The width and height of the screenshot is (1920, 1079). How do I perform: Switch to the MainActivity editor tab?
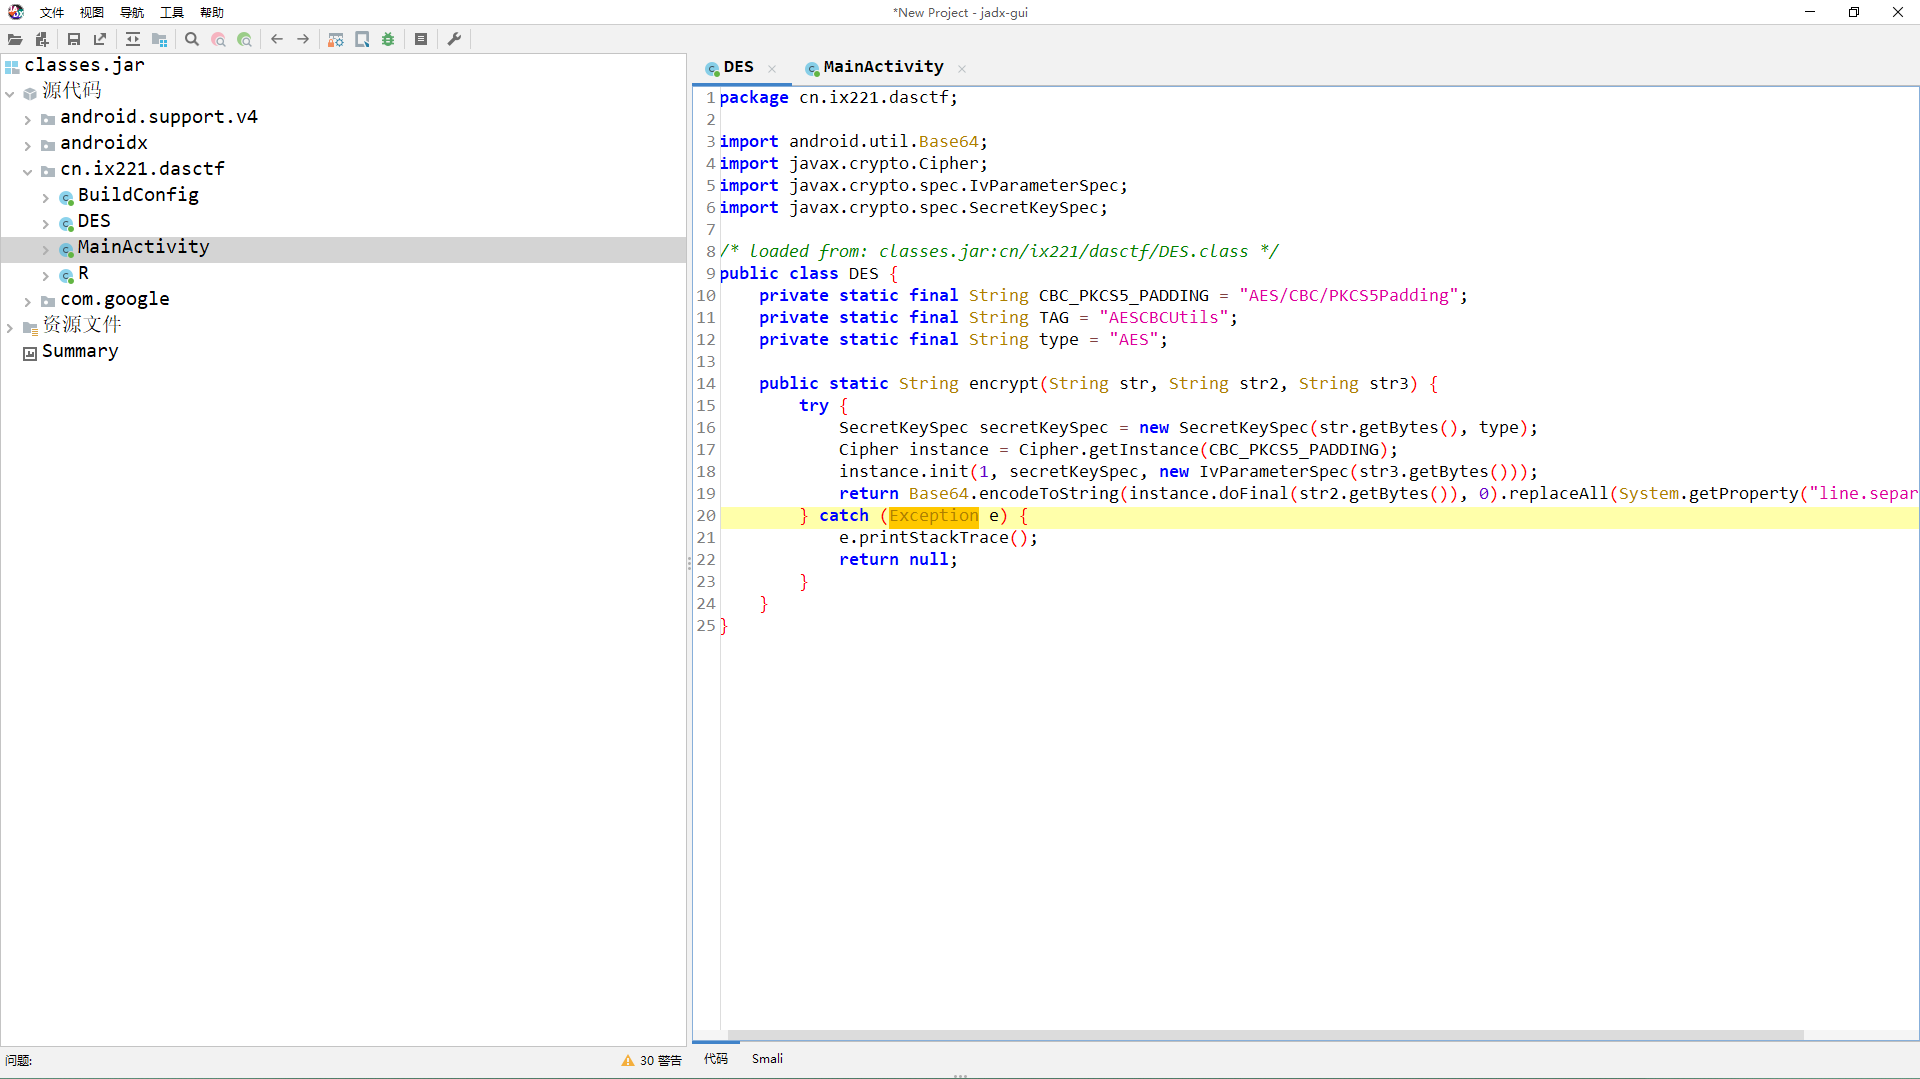(883, 67)
